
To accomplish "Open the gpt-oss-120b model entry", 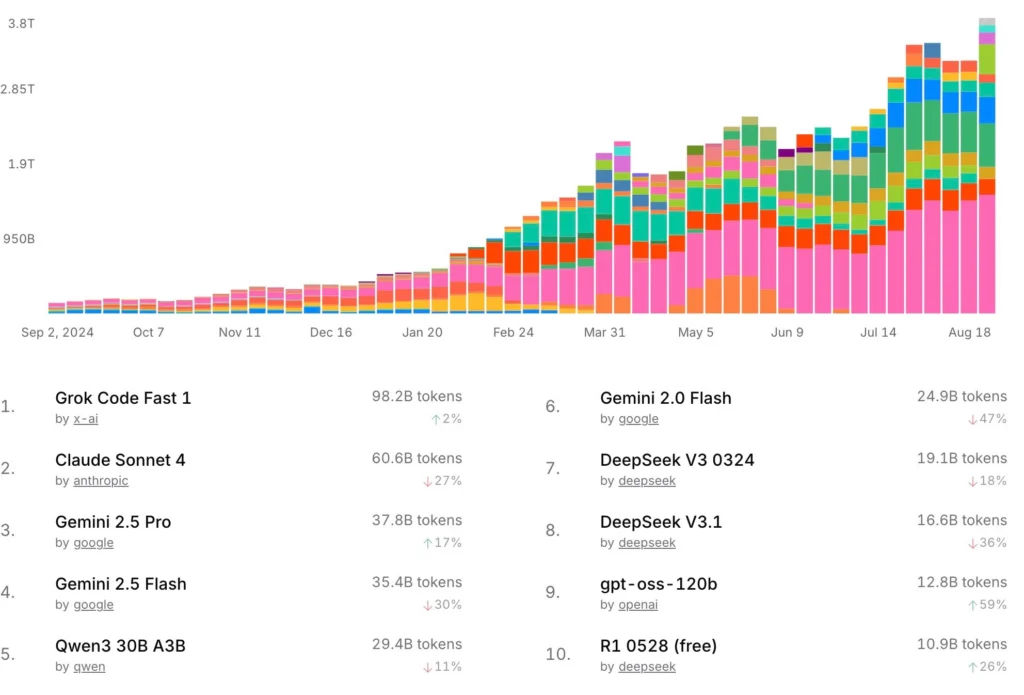I will tap(658, 584).
